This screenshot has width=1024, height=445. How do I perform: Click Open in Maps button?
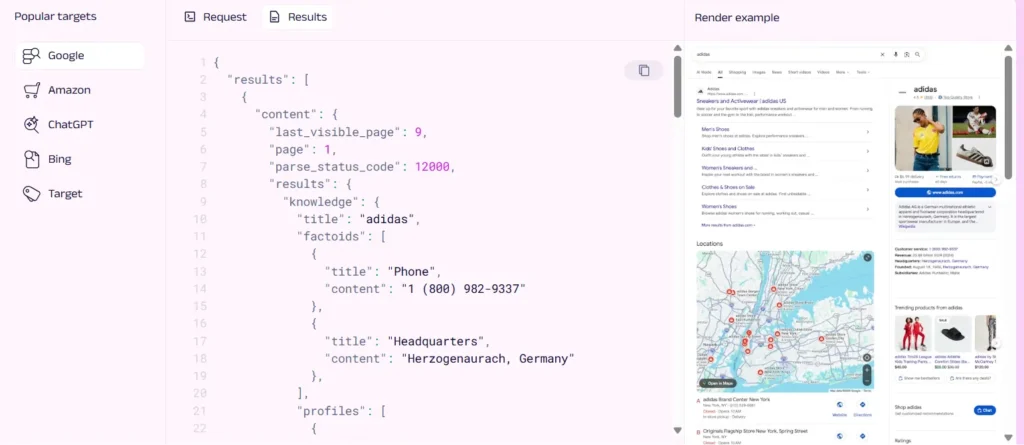coord(716,383)
